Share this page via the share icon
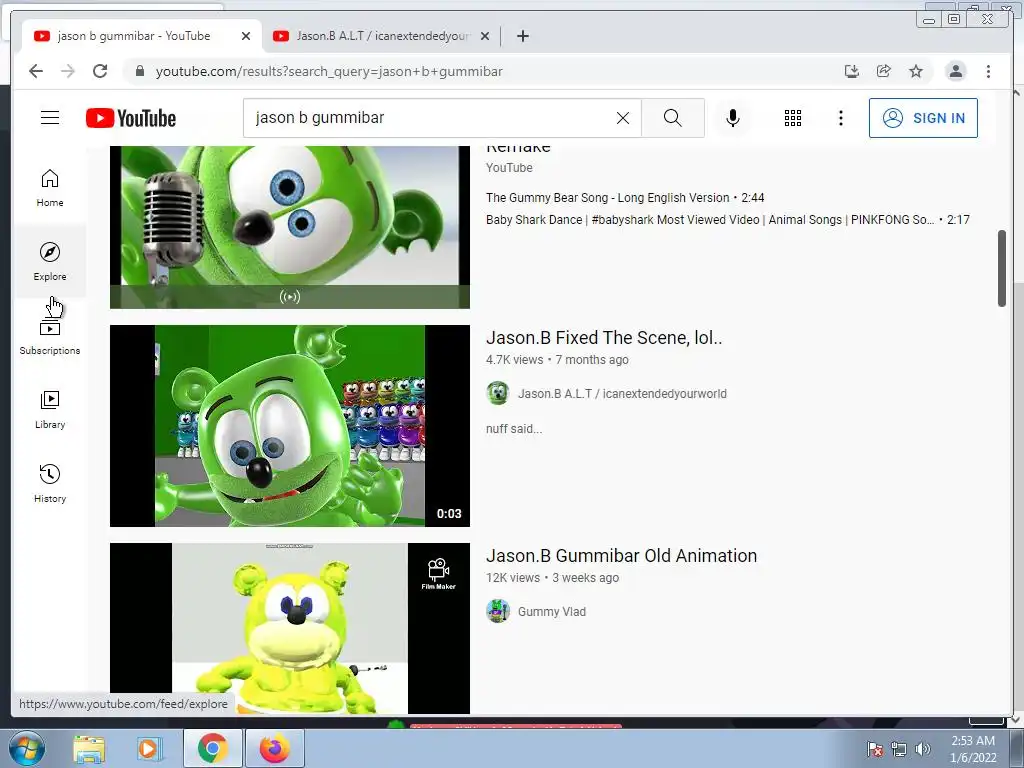The height and width of the screenshot is (768, 1024). pos(884,71)
